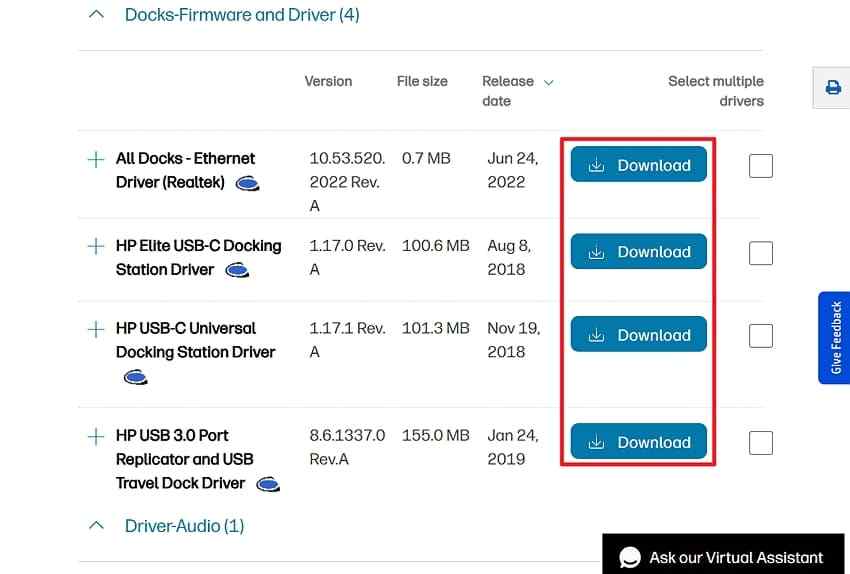850x574 pixels.
Task: Click the disc icon beside Travel Dock Driver
Action: pyautogui.click(x=268, y=483)
